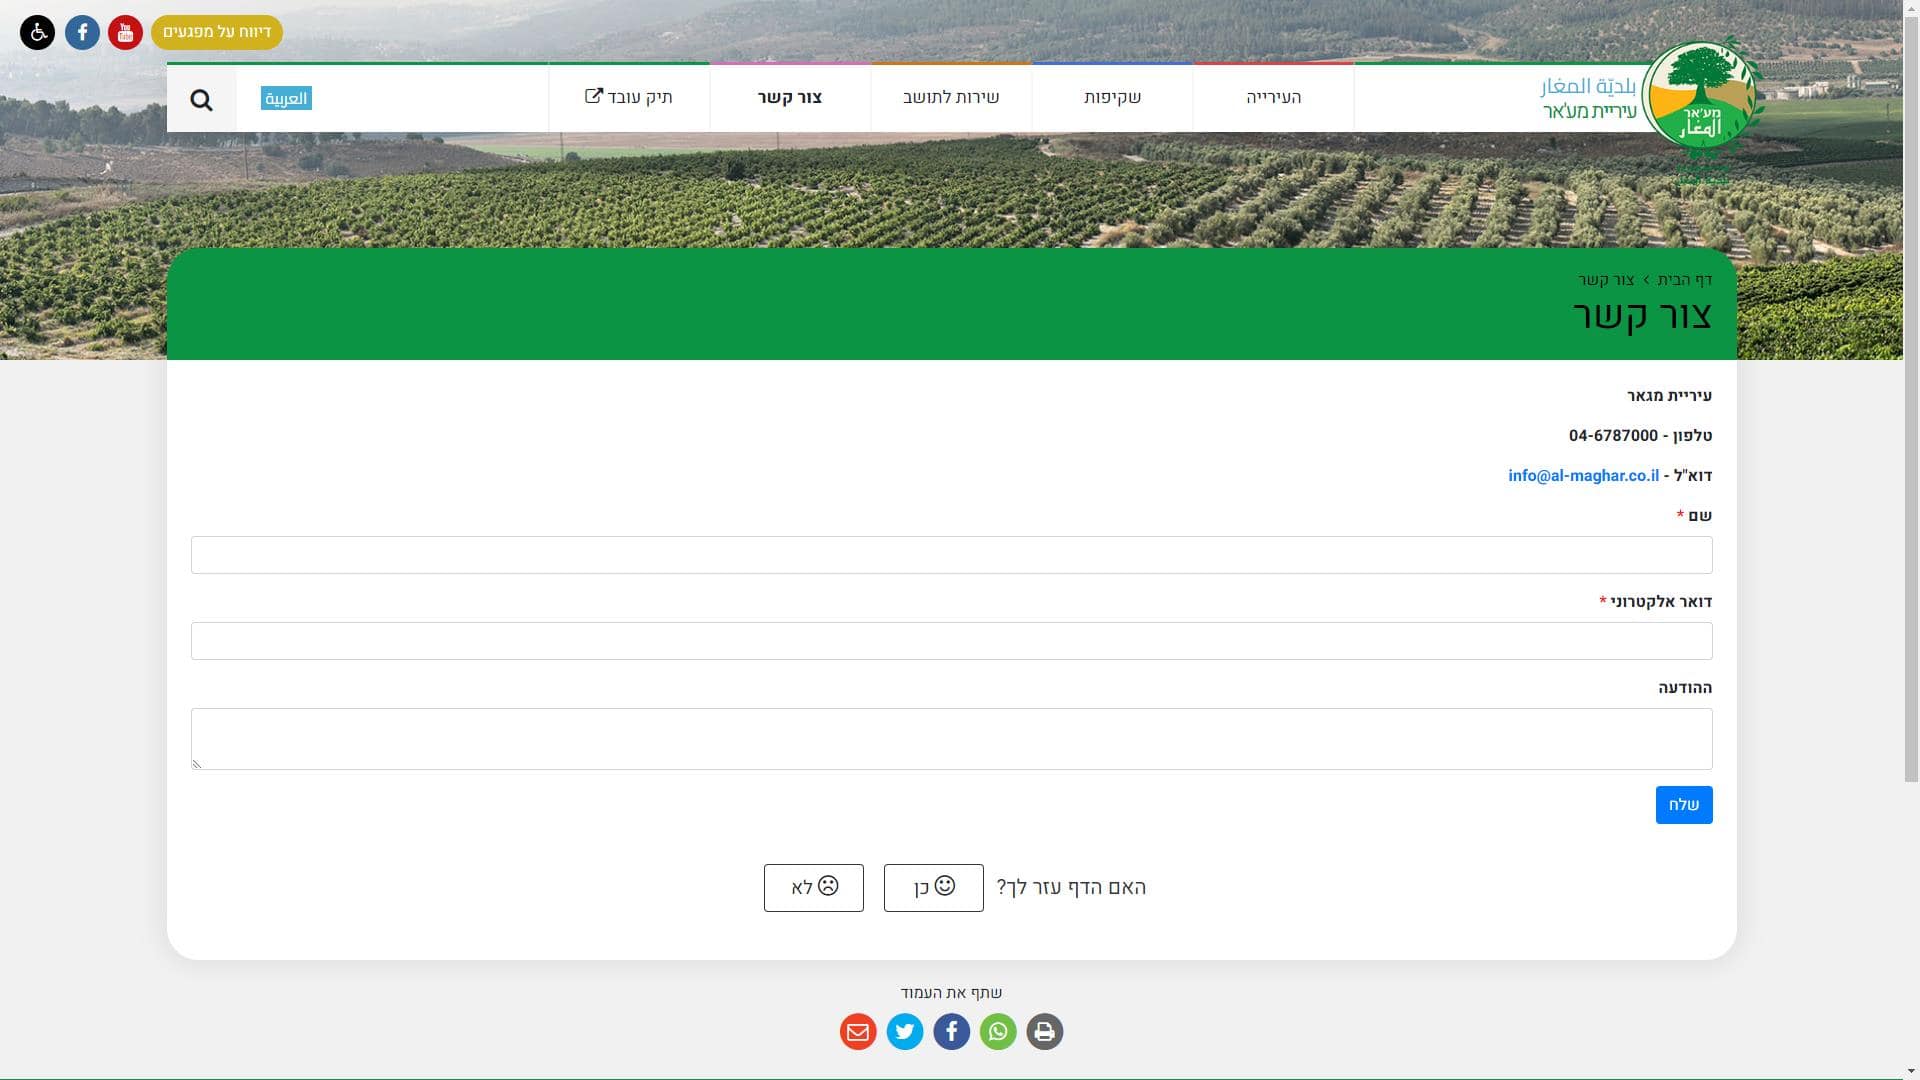Image resolution: width=1920 pixels, height=1080 pixels.
Task: Click the accessibility wheelchair icon
Action: pyautogui.click(x=37, y=33)
